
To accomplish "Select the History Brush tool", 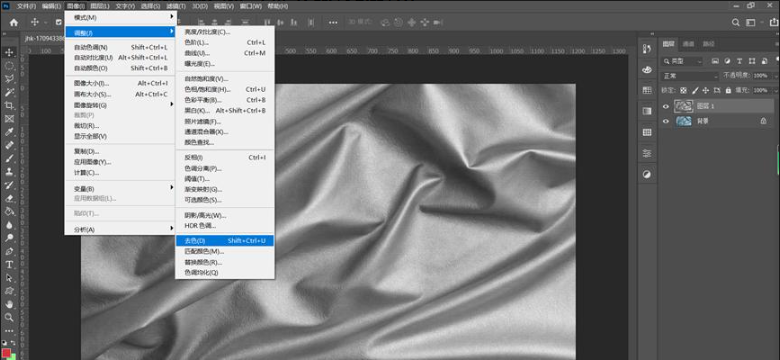I will 9,185.
